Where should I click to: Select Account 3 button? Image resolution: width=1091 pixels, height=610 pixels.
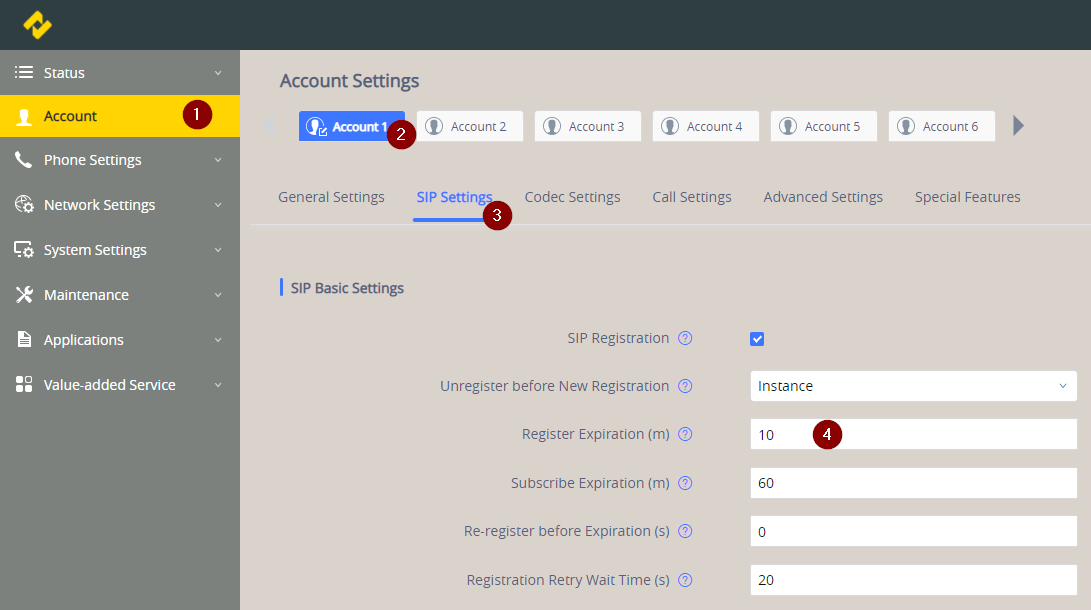pyautogui.click(x=587, y=126)
